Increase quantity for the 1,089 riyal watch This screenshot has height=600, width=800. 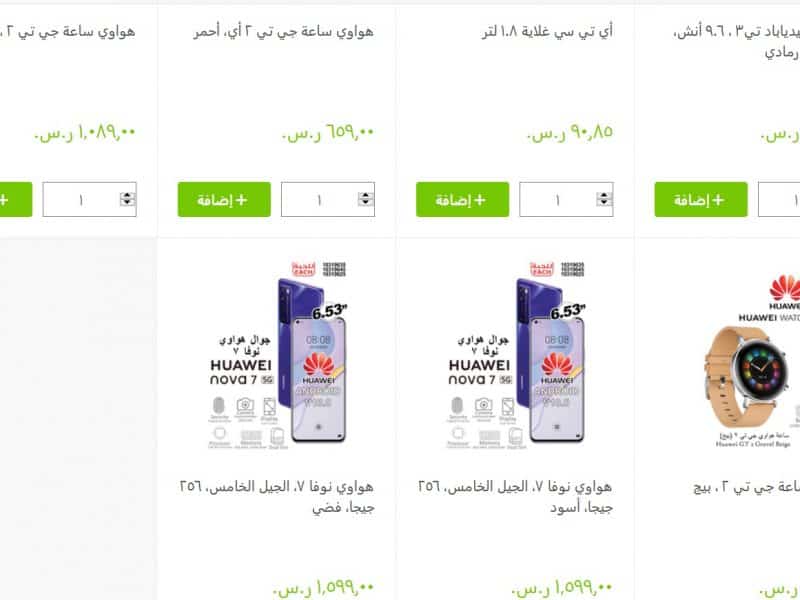pos(128,195)
